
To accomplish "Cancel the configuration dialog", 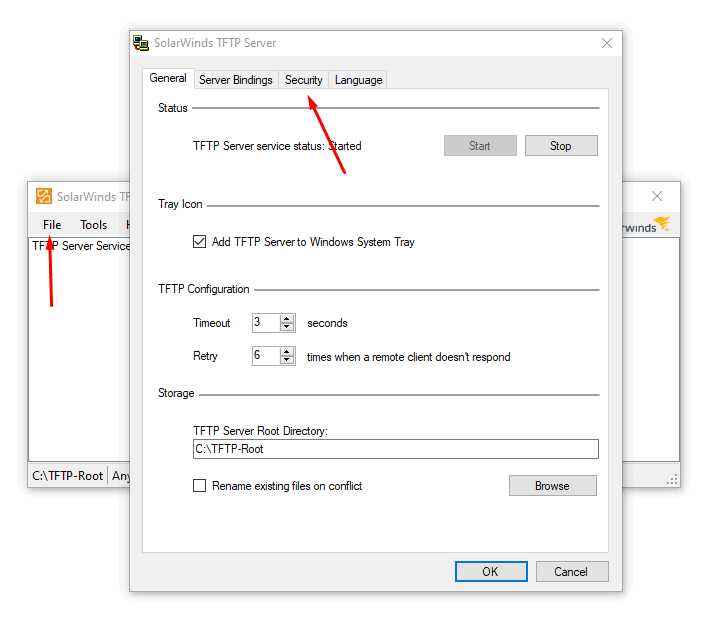I will click(572, 571).
